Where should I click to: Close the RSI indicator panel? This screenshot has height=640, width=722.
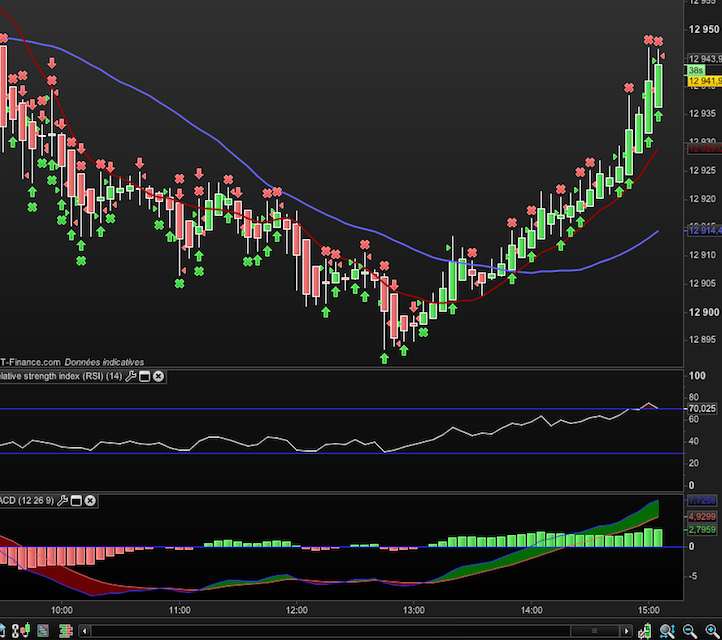click(158, 377)
